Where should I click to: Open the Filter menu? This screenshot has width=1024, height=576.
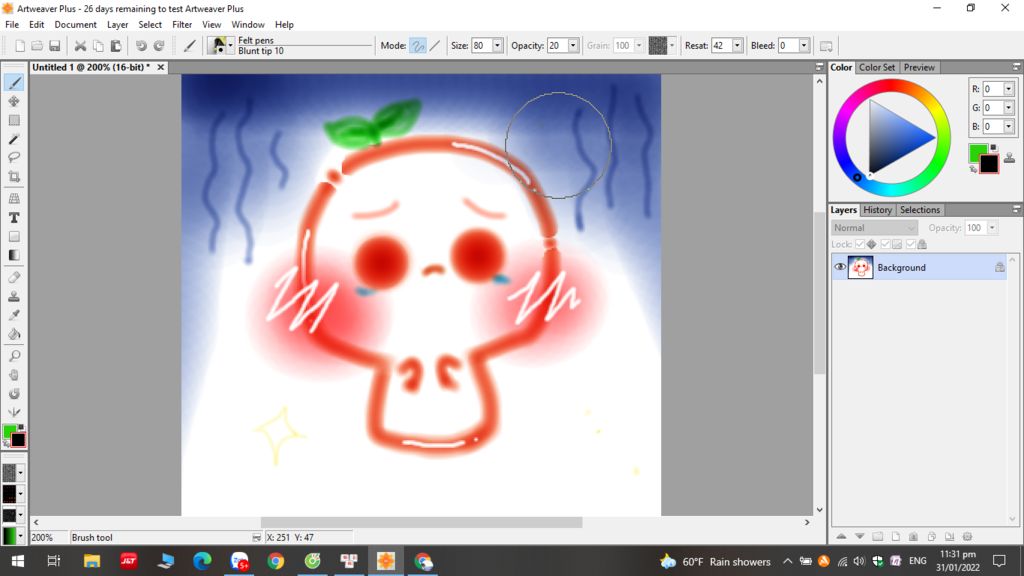(182, 24)
